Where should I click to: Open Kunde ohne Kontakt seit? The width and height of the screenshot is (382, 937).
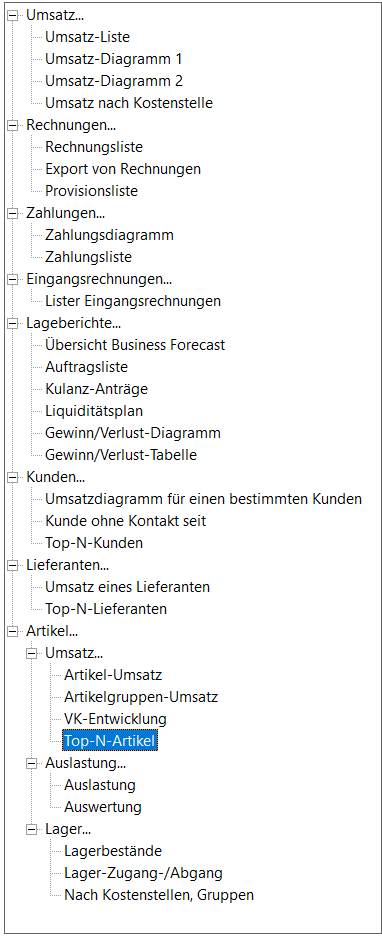click(x=126, y=521)
